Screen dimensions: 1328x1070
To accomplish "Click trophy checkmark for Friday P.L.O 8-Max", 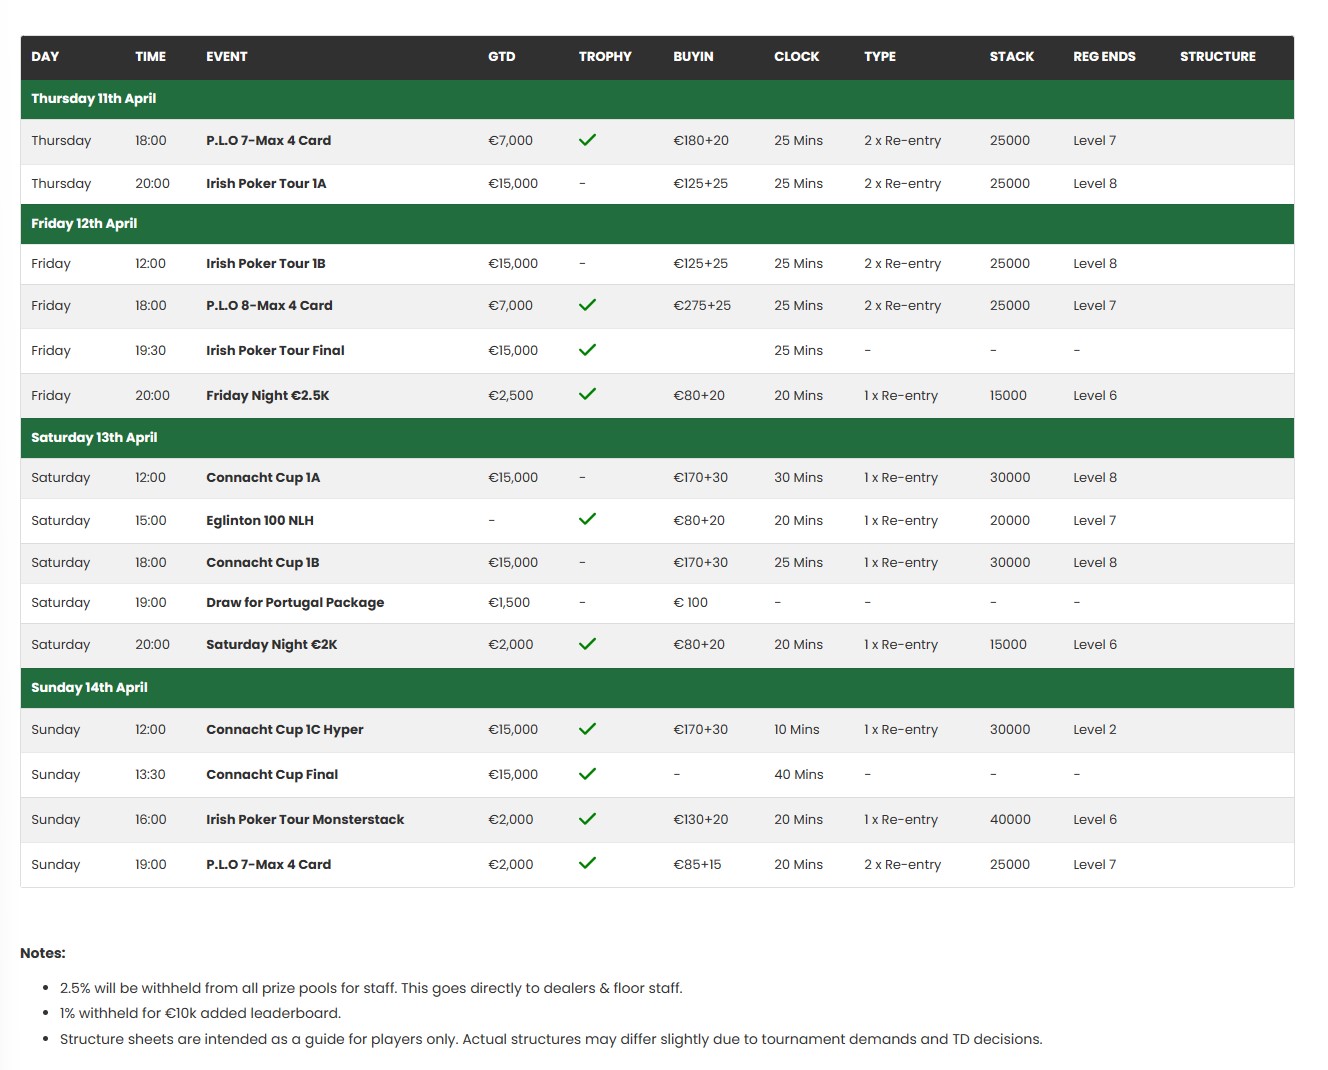I will 587,305.
